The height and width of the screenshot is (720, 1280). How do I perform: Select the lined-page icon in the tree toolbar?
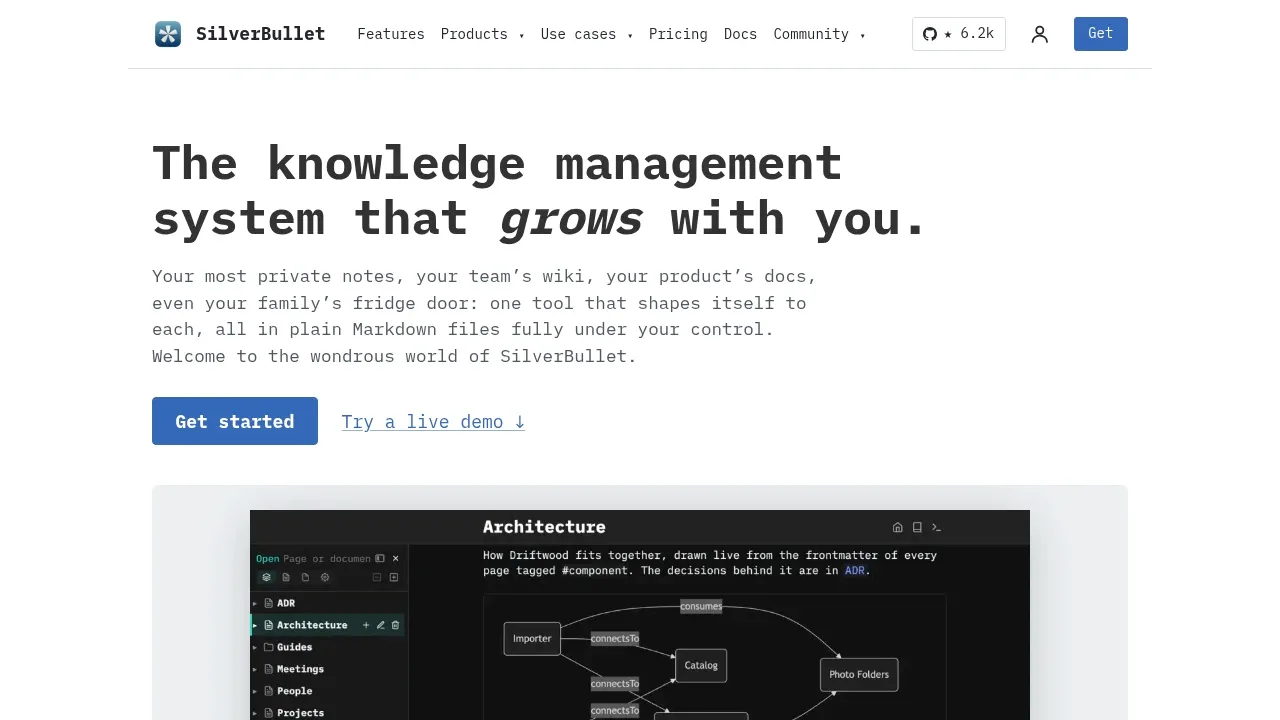point(286,577)
